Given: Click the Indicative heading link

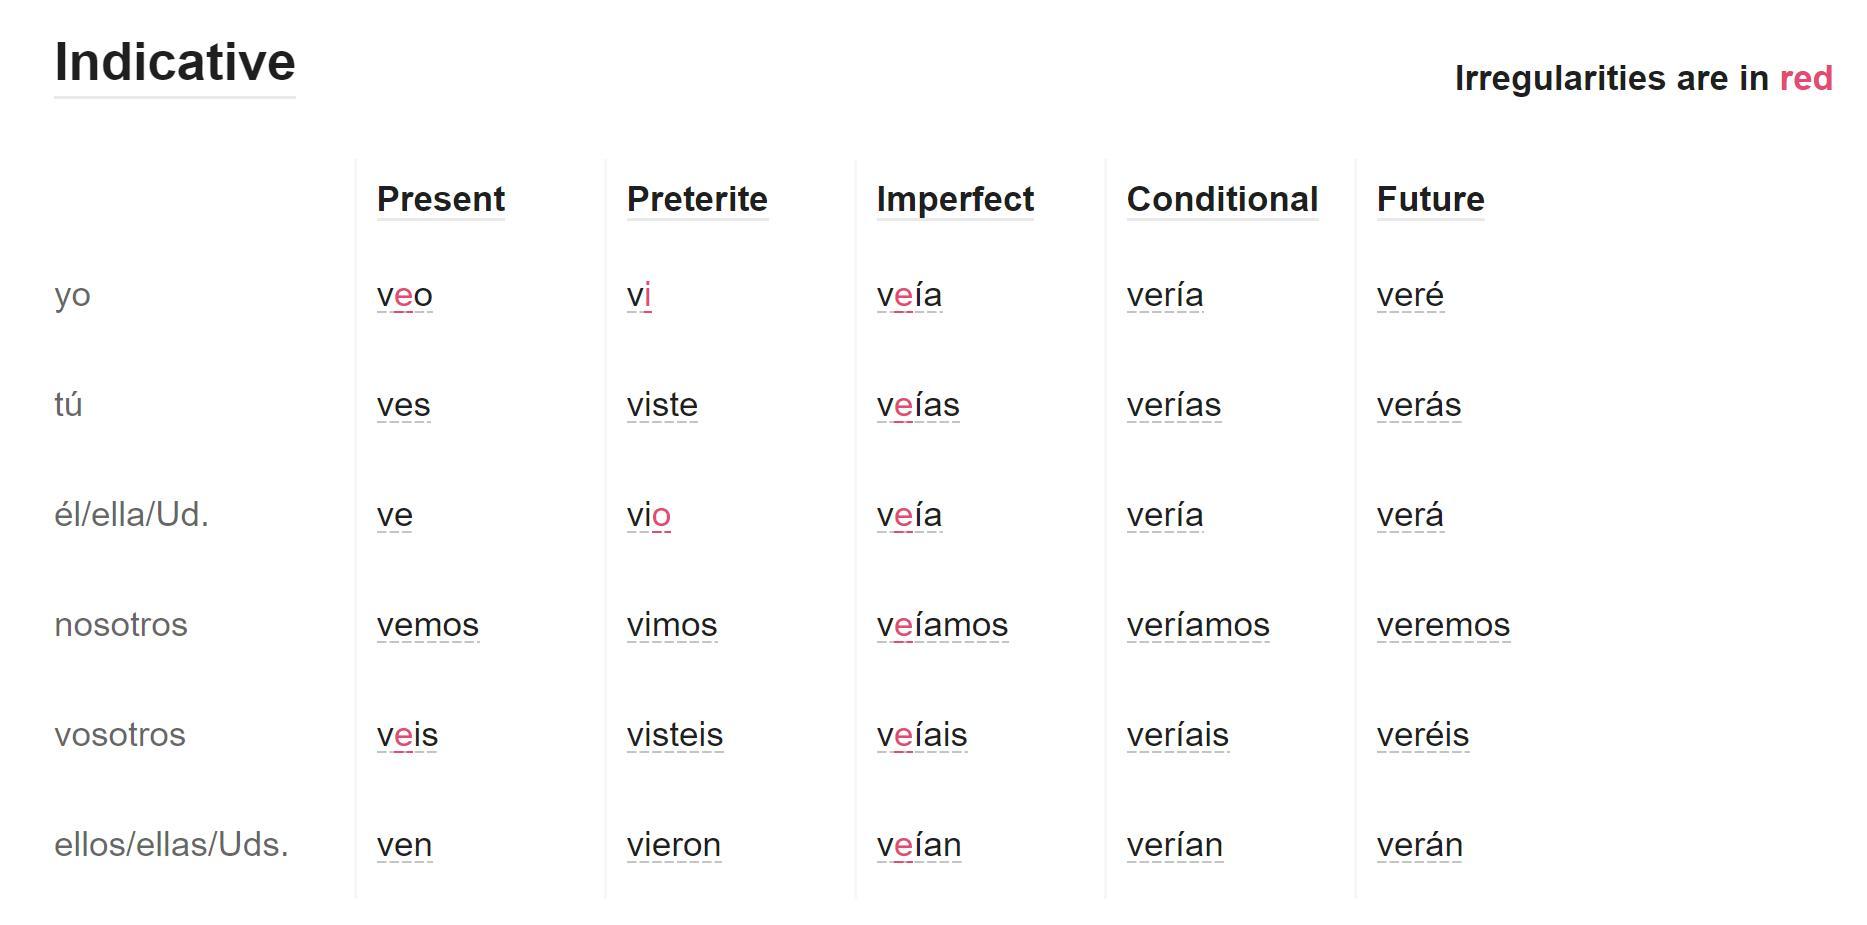Looking at the screenshot, I should point(175,62).
